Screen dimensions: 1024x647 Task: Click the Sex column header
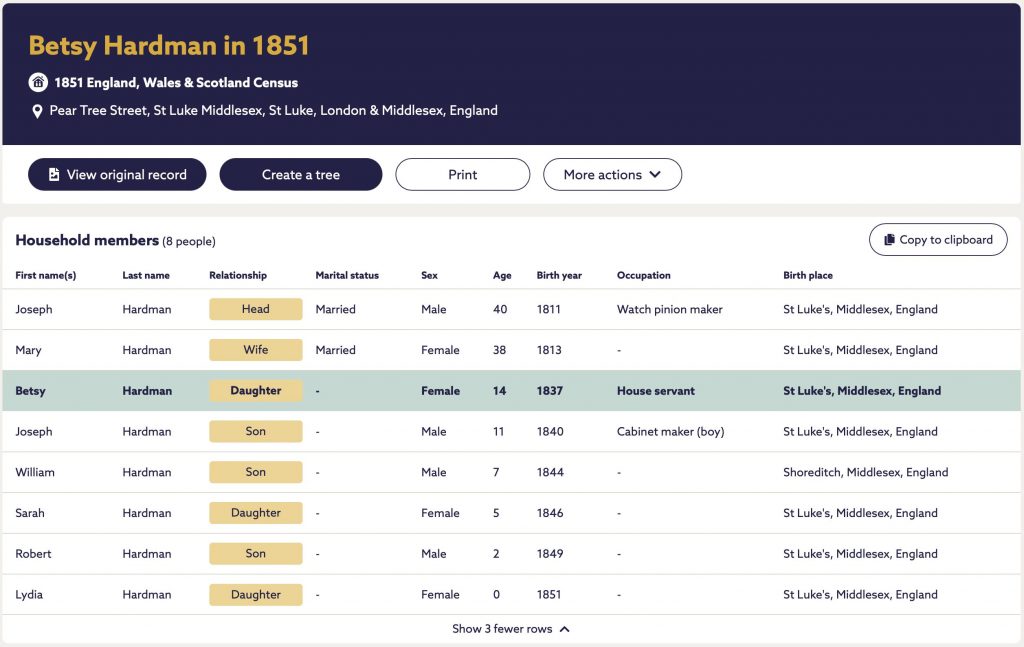429,276
